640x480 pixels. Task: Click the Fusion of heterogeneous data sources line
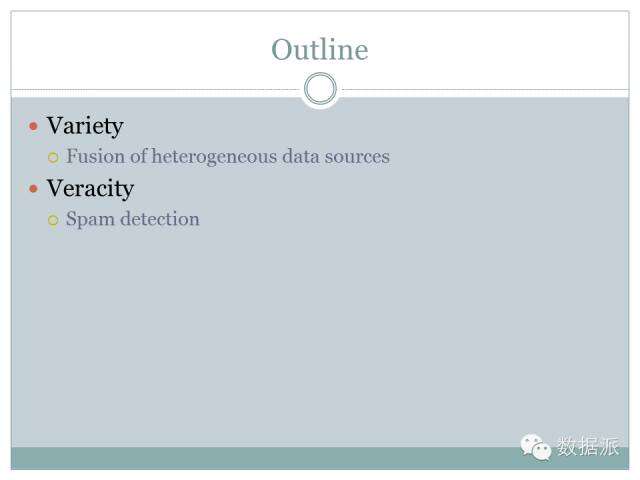coord(227,157)
